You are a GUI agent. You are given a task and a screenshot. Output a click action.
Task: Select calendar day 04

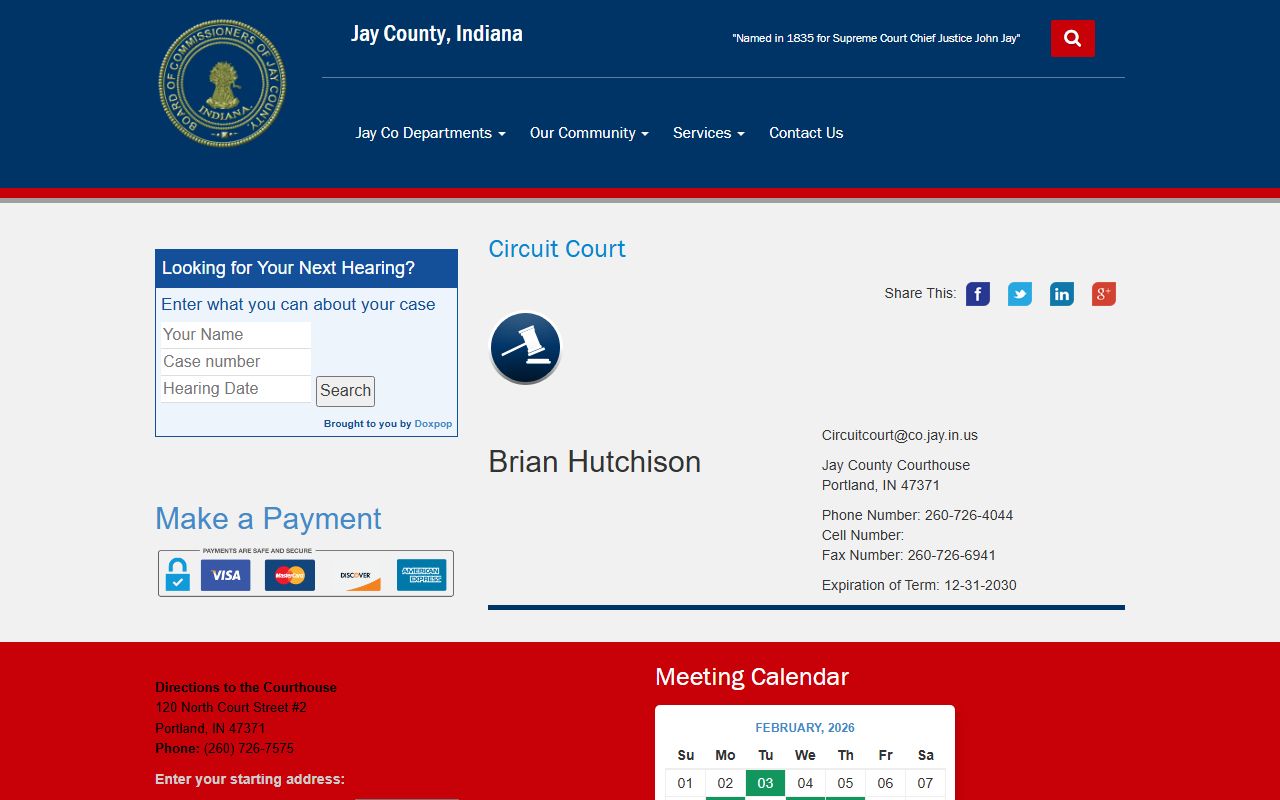pyautogui.click(x=805, y=783)
